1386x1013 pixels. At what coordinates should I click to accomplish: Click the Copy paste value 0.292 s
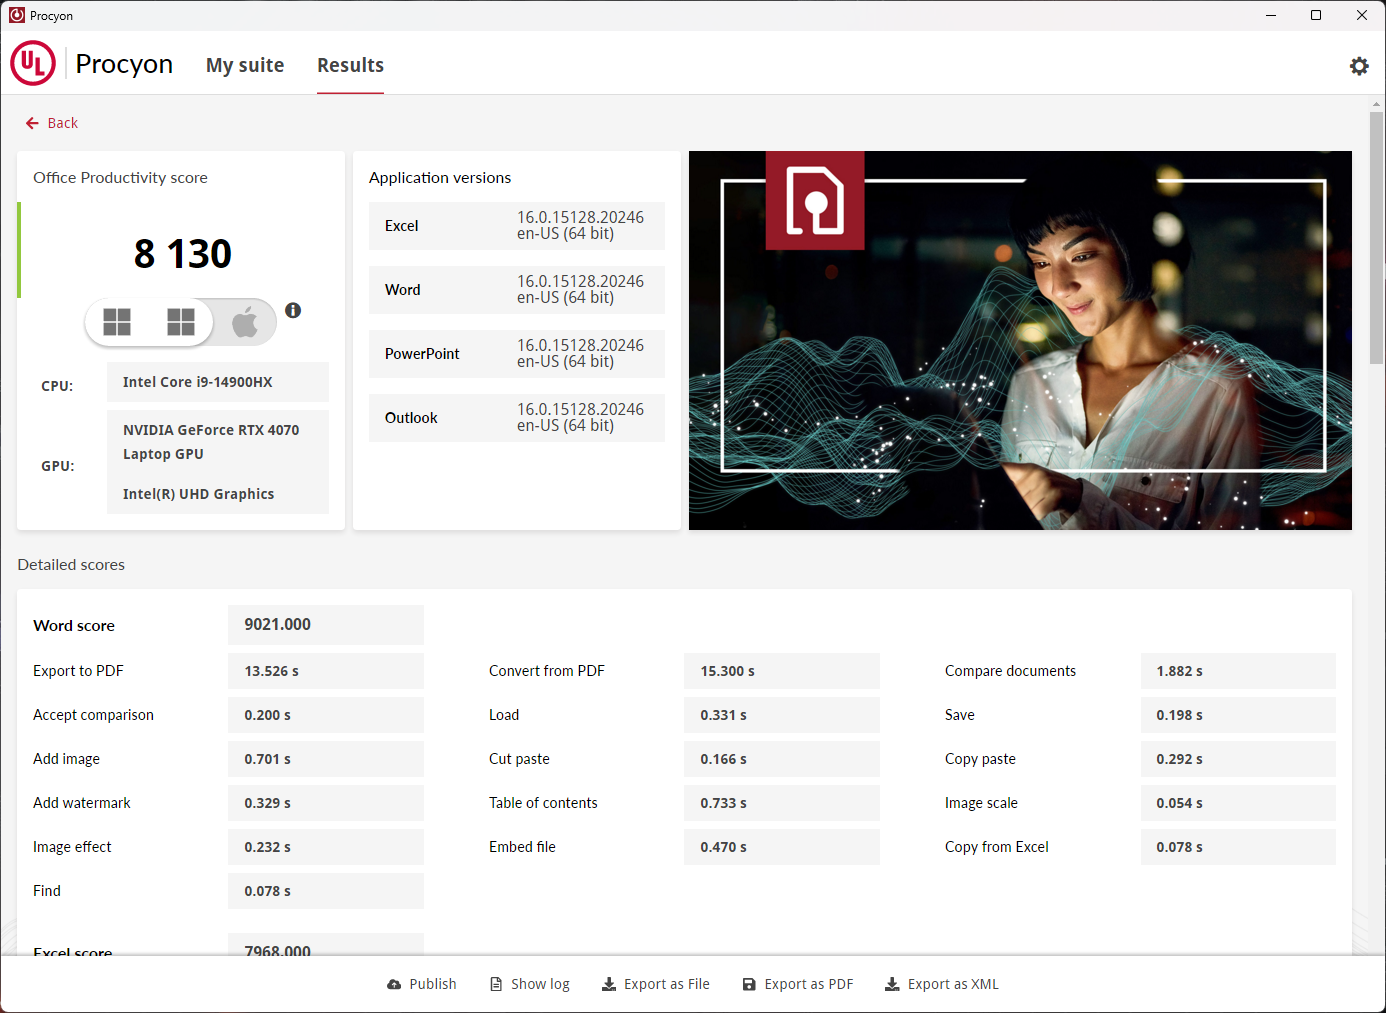(x=1238, y=759)
